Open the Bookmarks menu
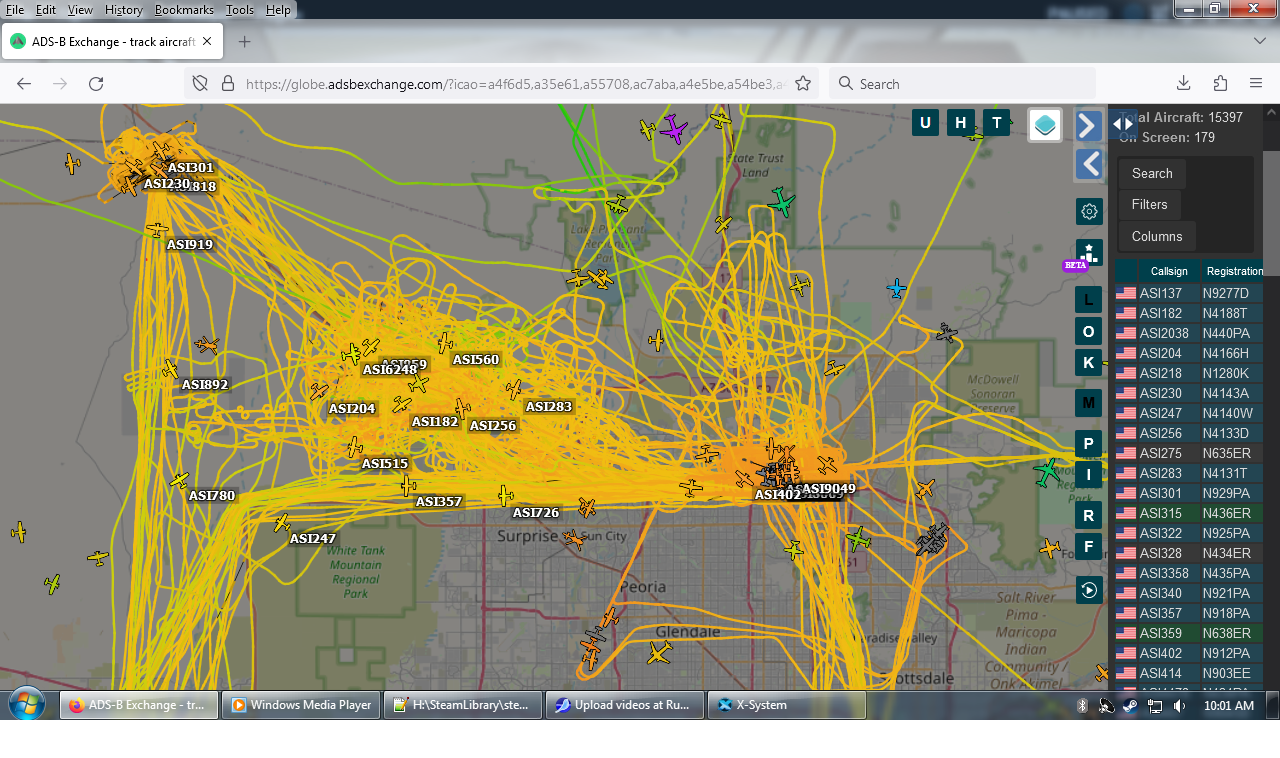Viewport: 1280px width, 758px height. pos(184,10)
